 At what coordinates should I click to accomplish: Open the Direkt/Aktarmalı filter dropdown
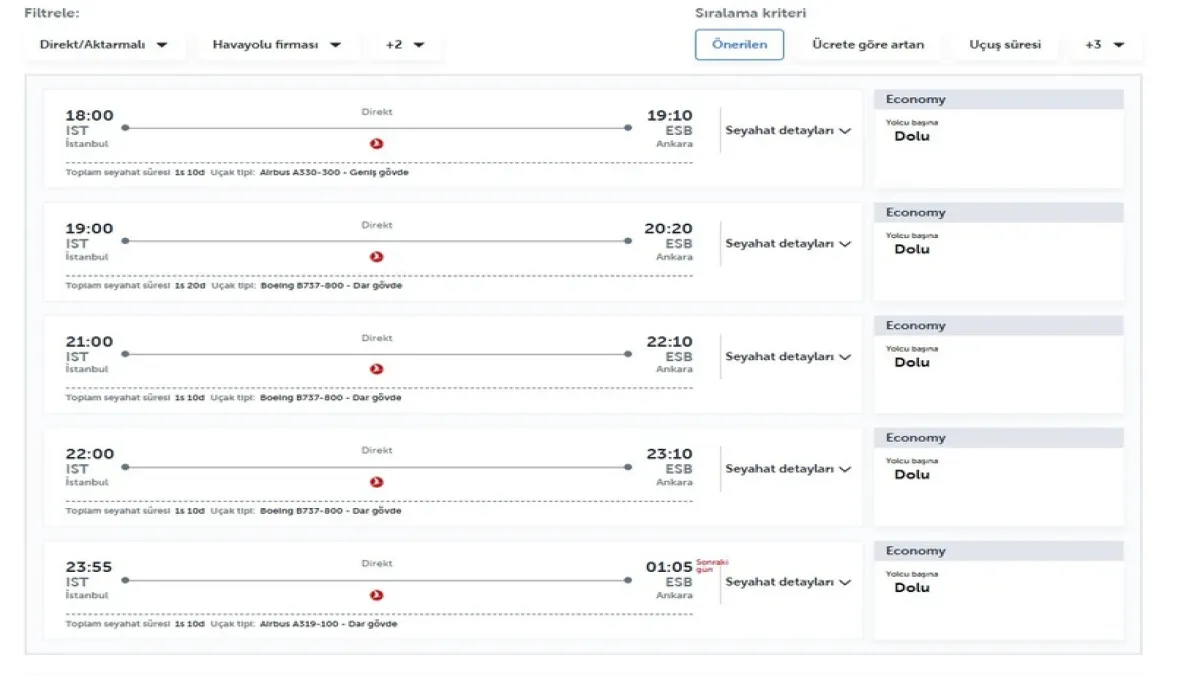tap(104, 45)
